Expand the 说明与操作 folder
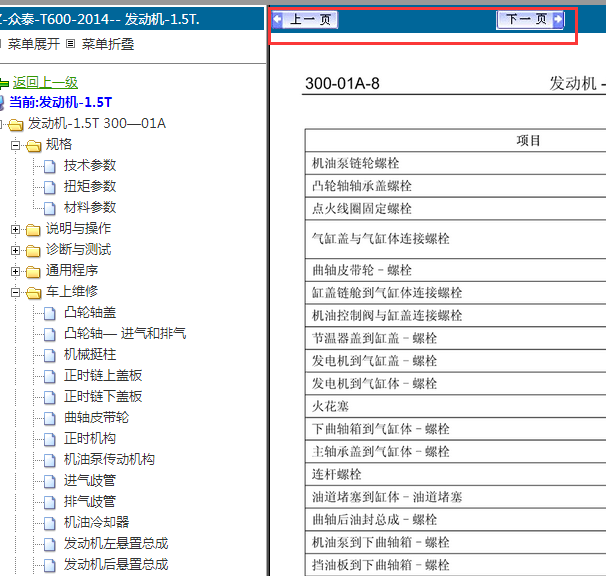Screen dimensions: 606x576 pyautogui.click(x=15, y=229)
